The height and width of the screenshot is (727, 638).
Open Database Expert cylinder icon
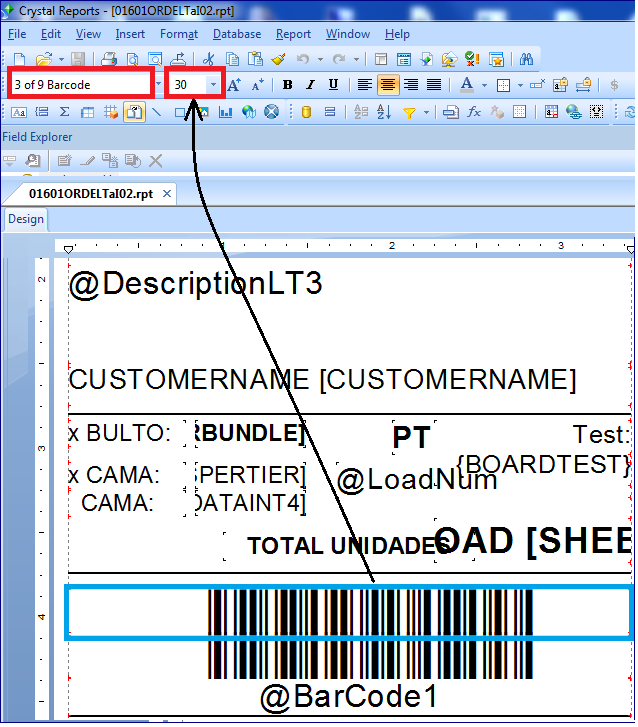pyautogui.click(x=306, y=112)
